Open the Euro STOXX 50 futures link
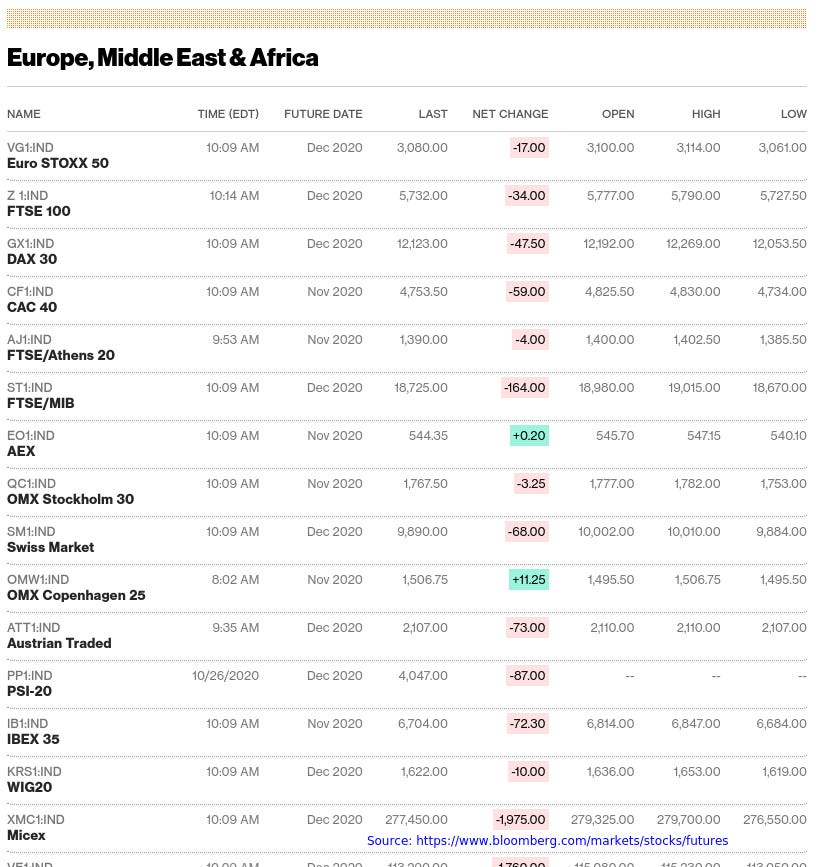The image size is (824, 867). (x=58, y=163)
